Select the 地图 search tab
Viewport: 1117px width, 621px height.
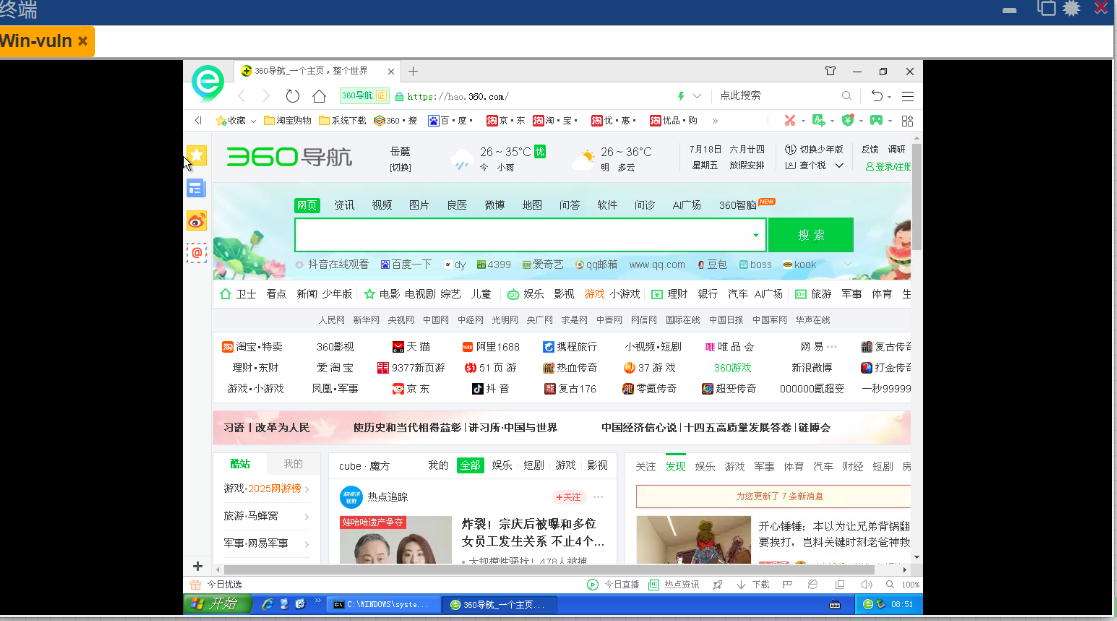532,205
